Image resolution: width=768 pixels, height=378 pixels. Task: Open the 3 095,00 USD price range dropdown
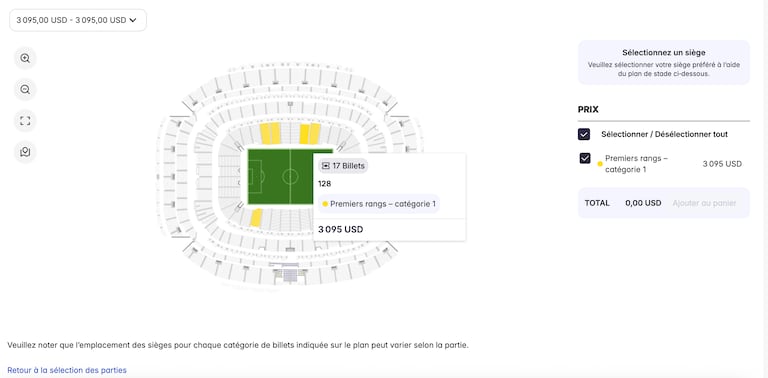(78, 20)
